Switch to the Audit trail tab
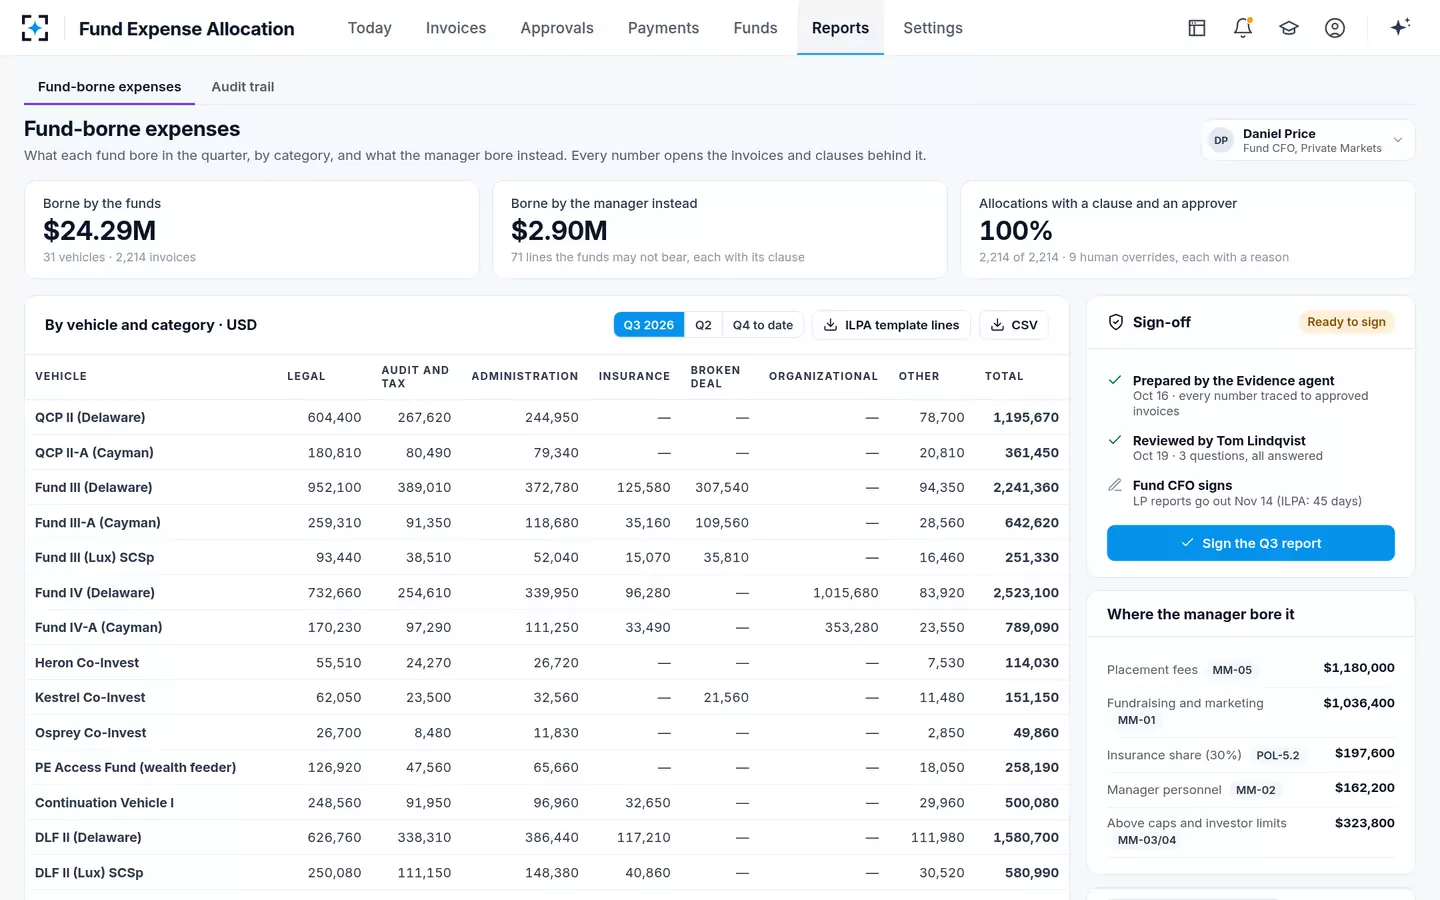This screenshot has width=1440, height=900. pos(243,87)
